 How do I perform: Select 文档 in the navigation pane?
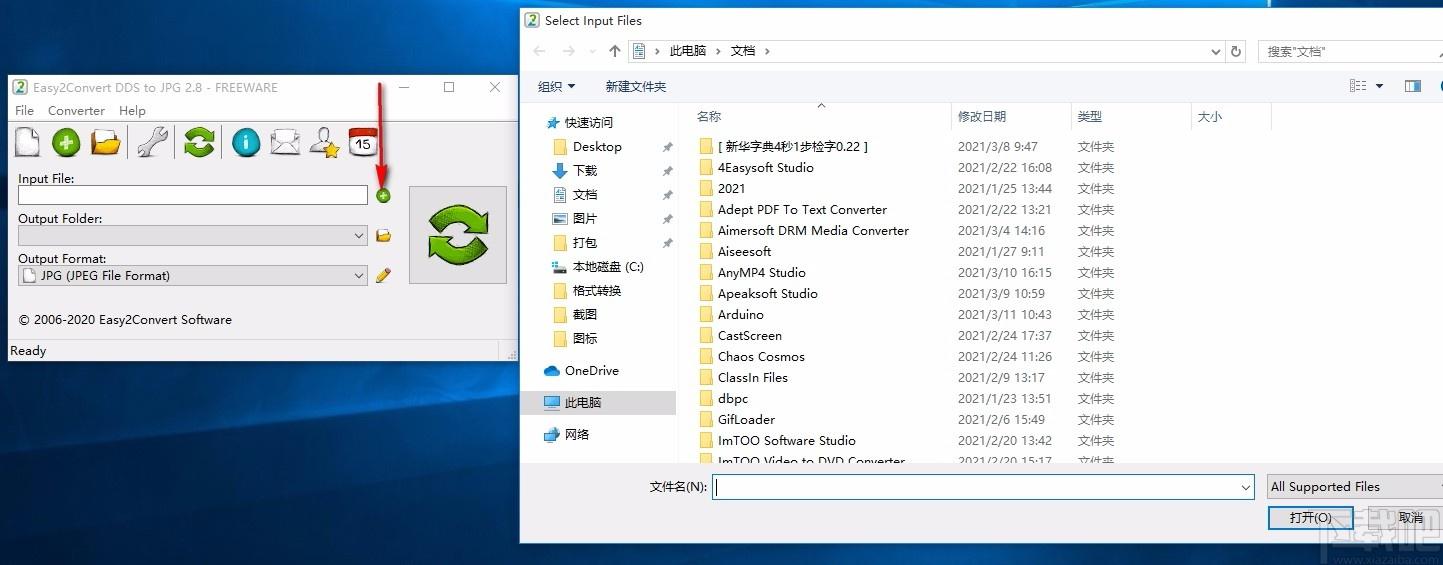pos(585,195)
